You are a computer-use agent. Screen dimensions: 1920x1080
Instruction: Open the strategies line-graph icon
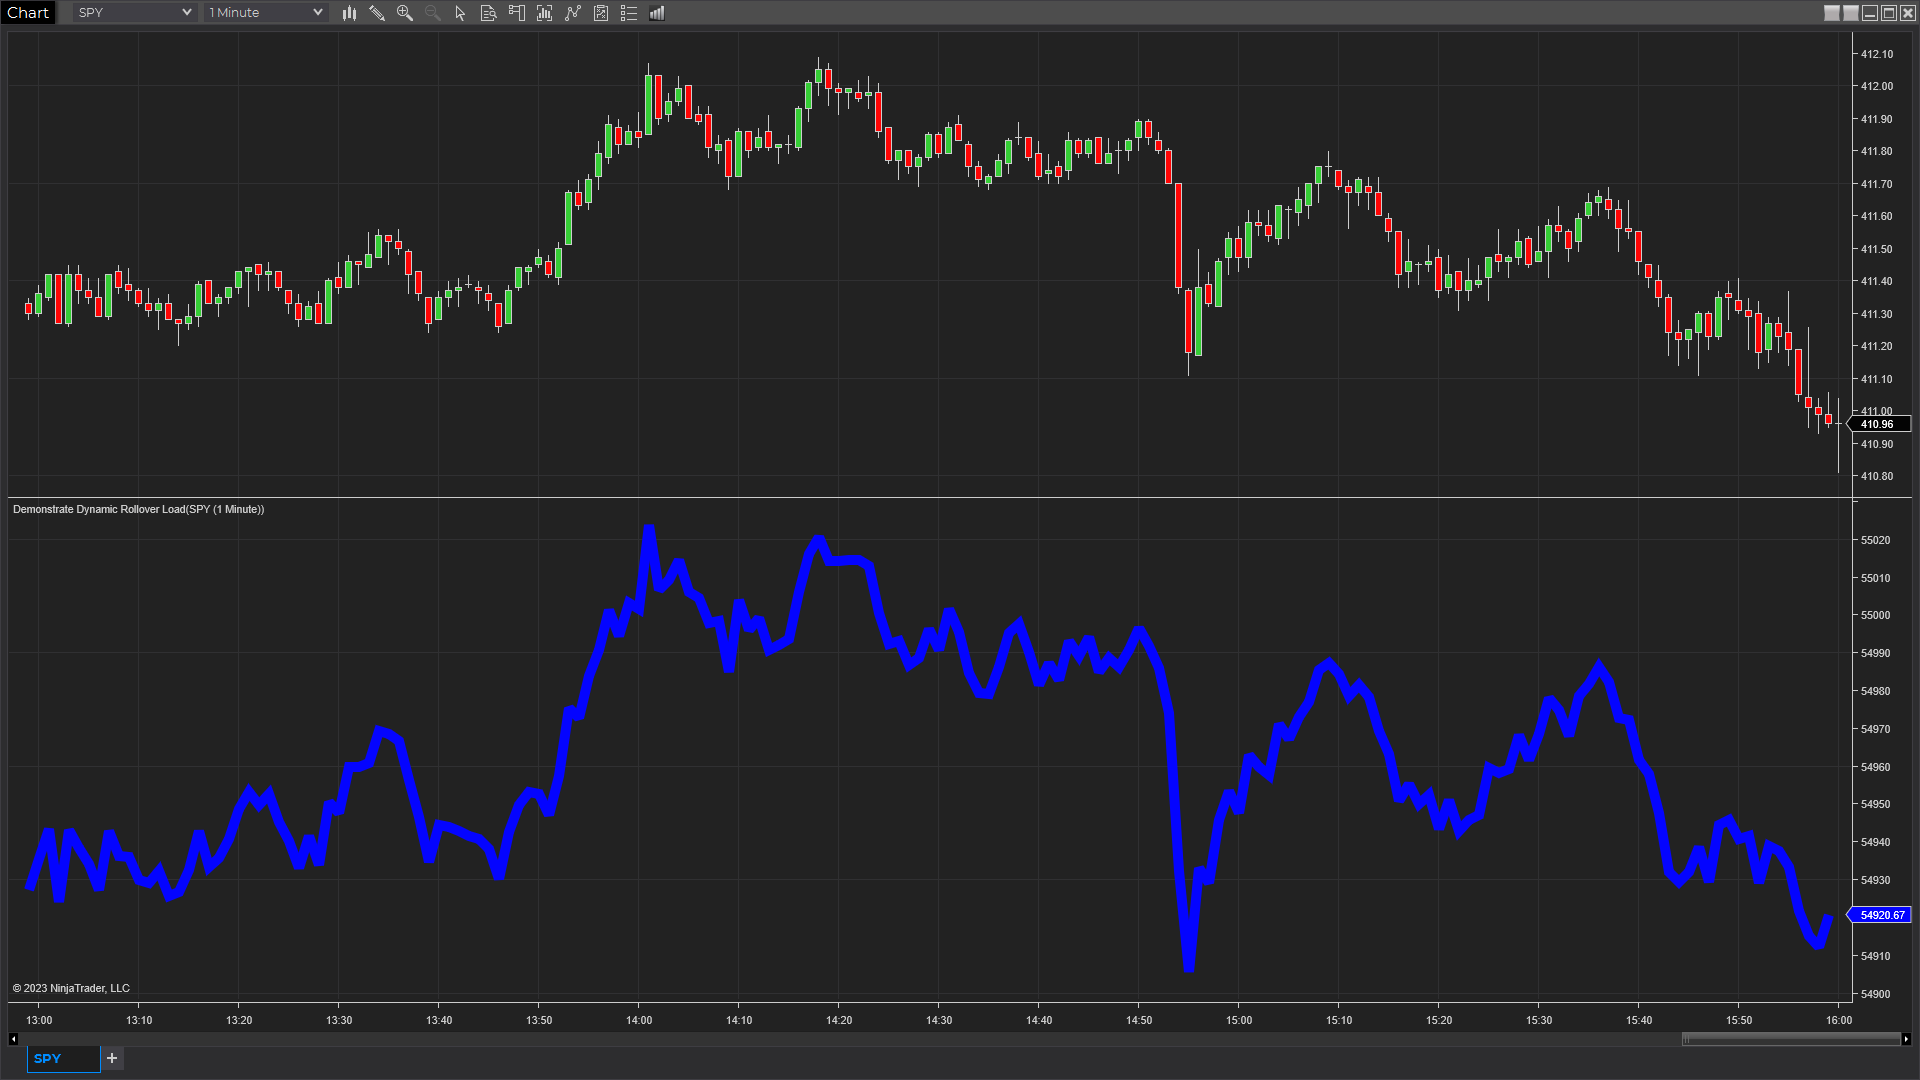coord(573,13)
